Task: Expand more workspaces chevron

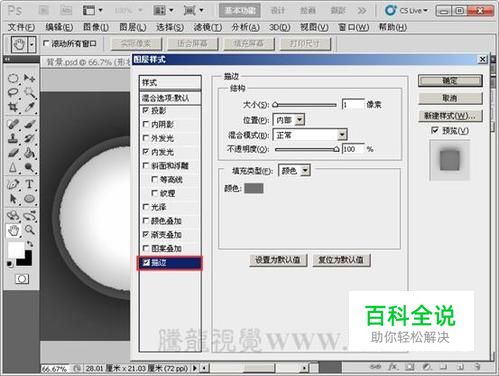Action: click(x=362, y=11)
